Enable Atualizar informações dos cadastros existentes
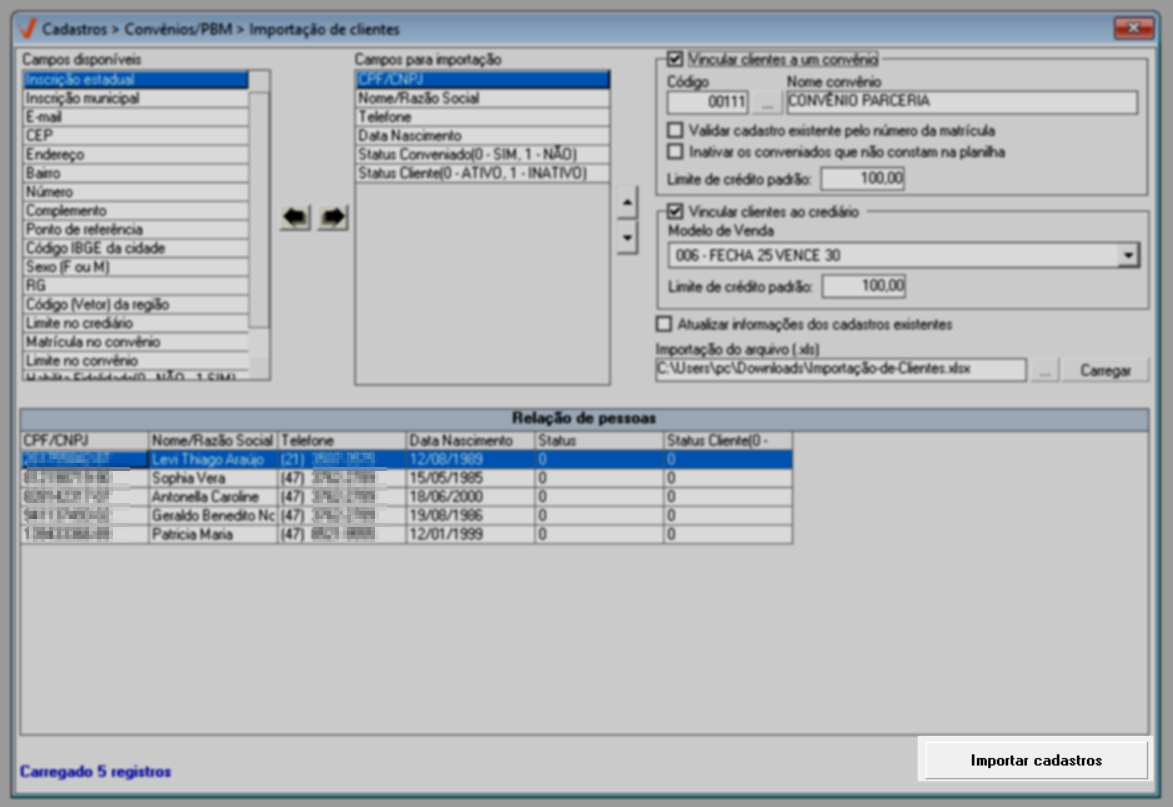Screen dimensions: 1173x807 [663, 324]
